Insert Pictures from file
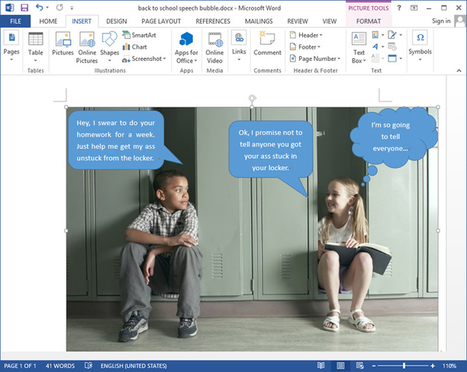This screenshot has width=467, height=372. coord(63,44)
